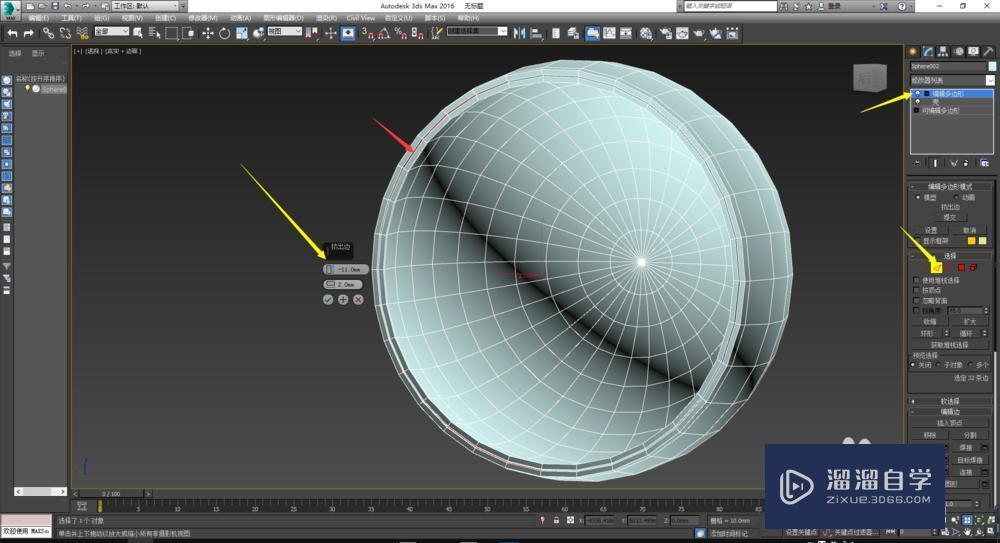Click the orange cage color swatch

[x=971, y=241]
